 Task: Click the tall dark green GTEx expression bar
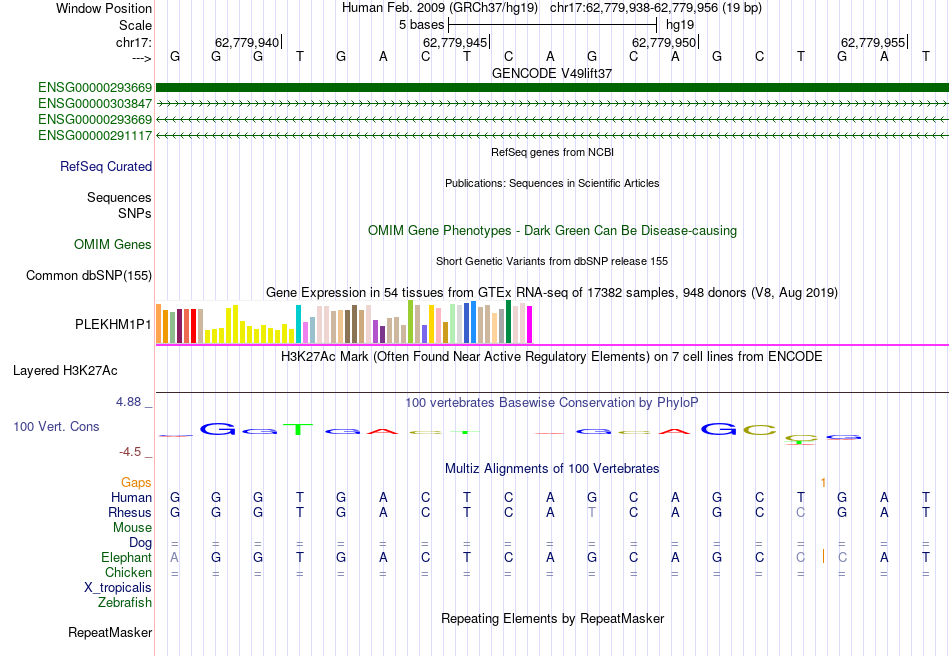pos(508,322)
